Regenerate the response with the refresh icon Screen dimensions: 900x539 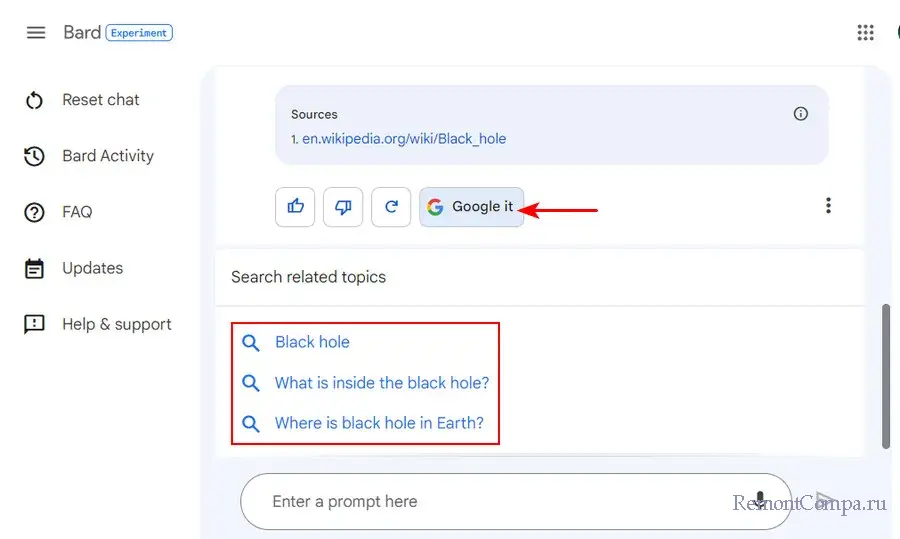tap(391, 207)
